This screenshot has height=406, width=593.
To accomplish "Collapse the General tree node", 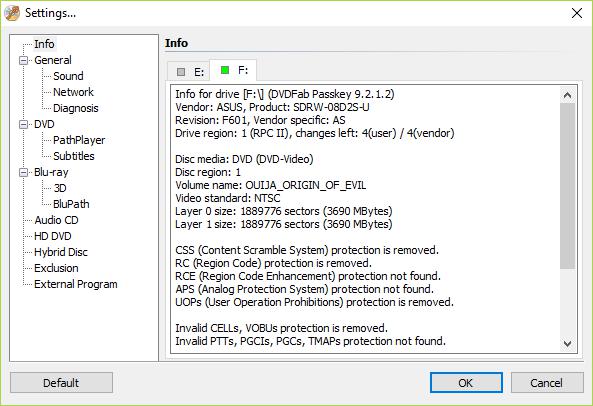I will point(23,60).
